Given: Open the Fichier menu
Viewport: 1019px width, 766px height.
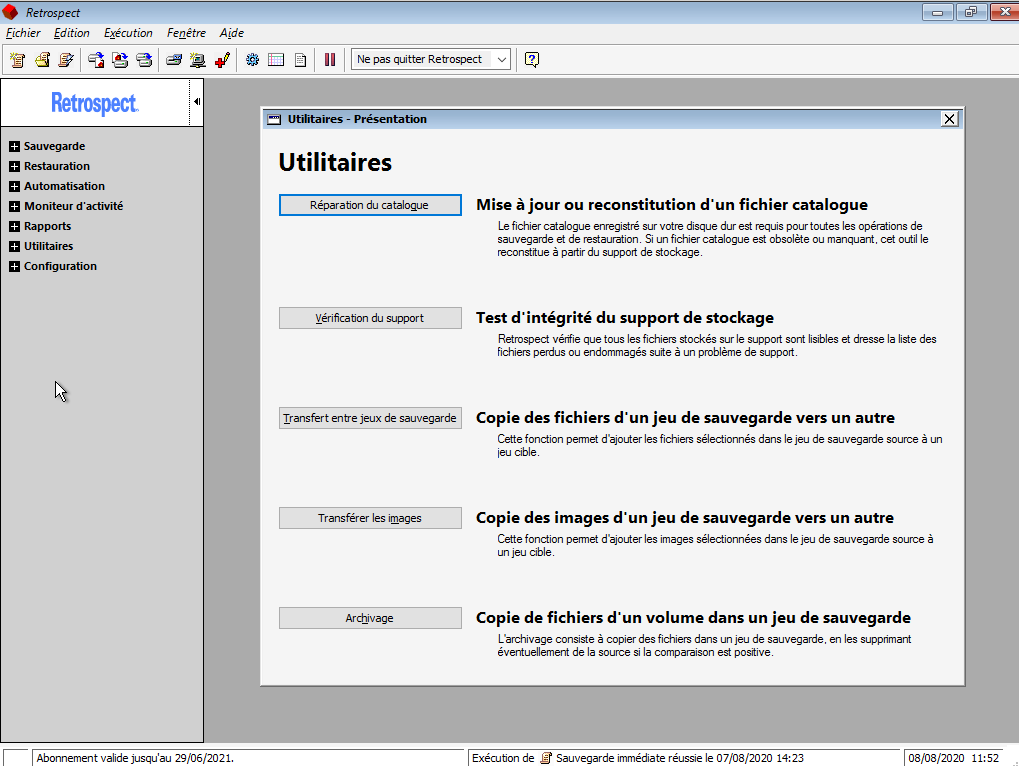Looking at the screenshot, I should click(23, 33).
